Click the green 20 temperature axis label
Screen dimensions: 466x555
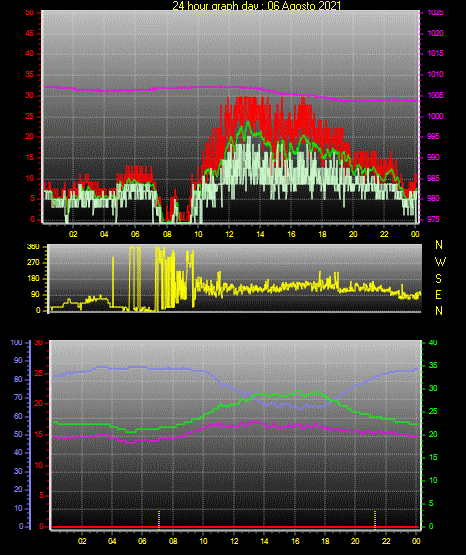click(433, 434)
